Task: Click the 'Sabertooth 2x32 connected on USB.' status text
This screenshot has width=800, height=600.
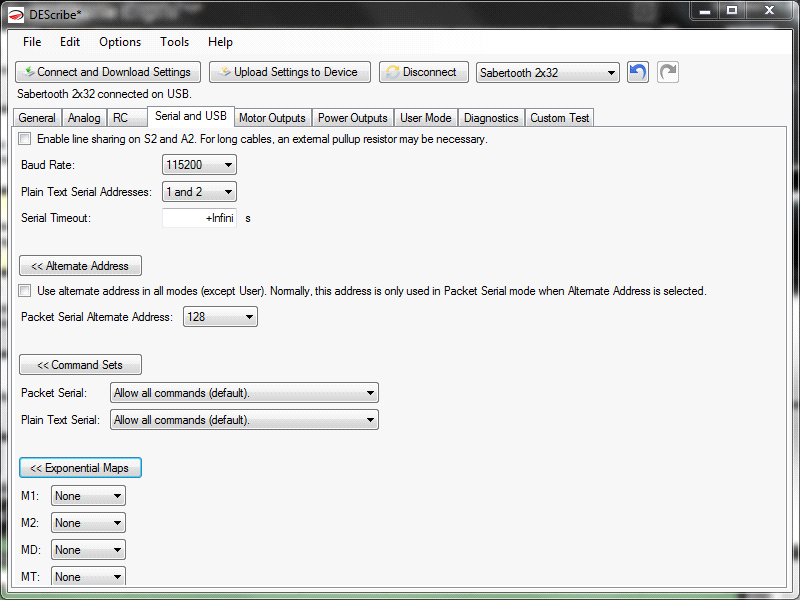Action: coord(105,94)
